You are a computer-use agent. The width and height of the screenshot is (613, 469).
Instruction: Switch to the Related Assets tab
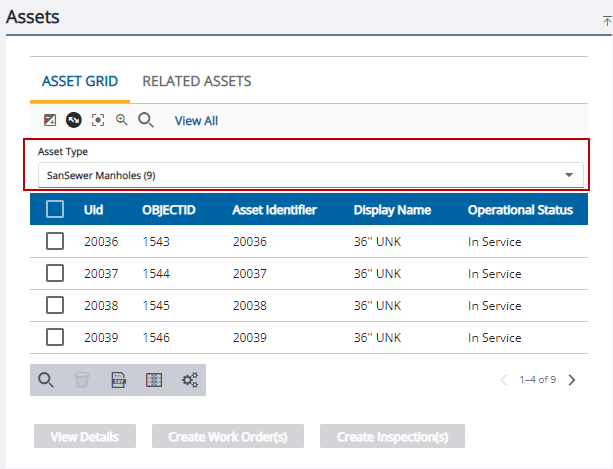click(x=197, y=81)
